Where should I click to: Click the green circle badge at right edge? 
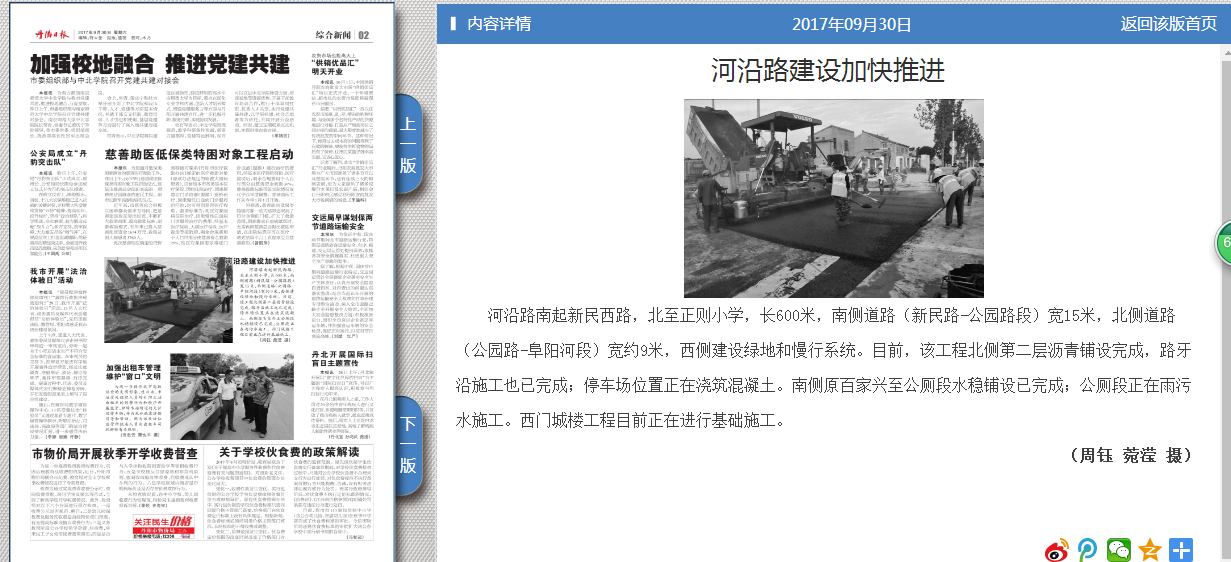pyautogui.click(x=1223, y=245)
